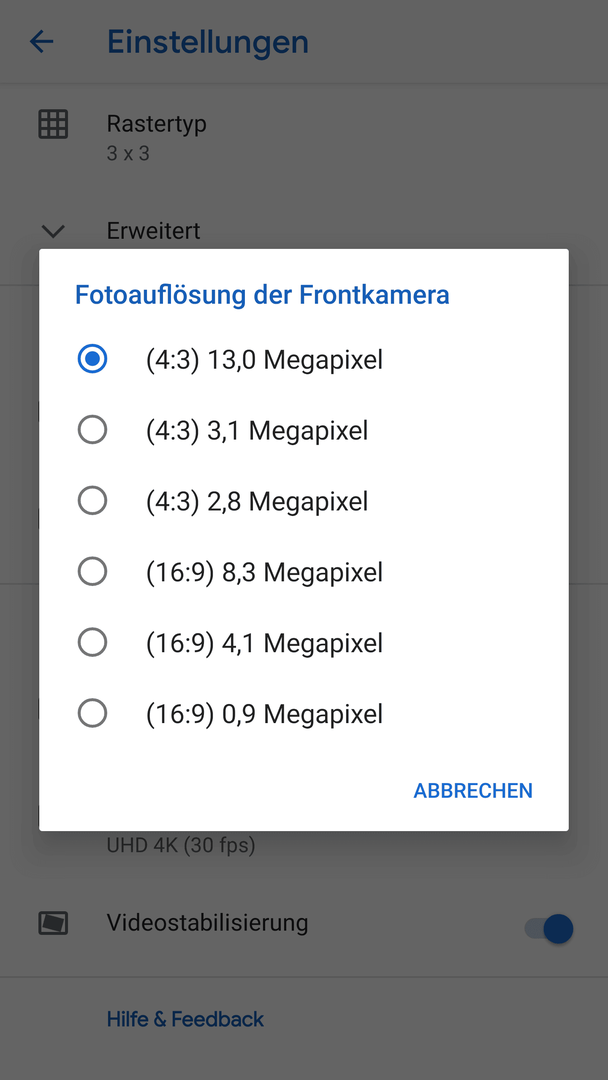Select (16:9) 0,9 Megapixel radio button

click(x=92, y=714)
